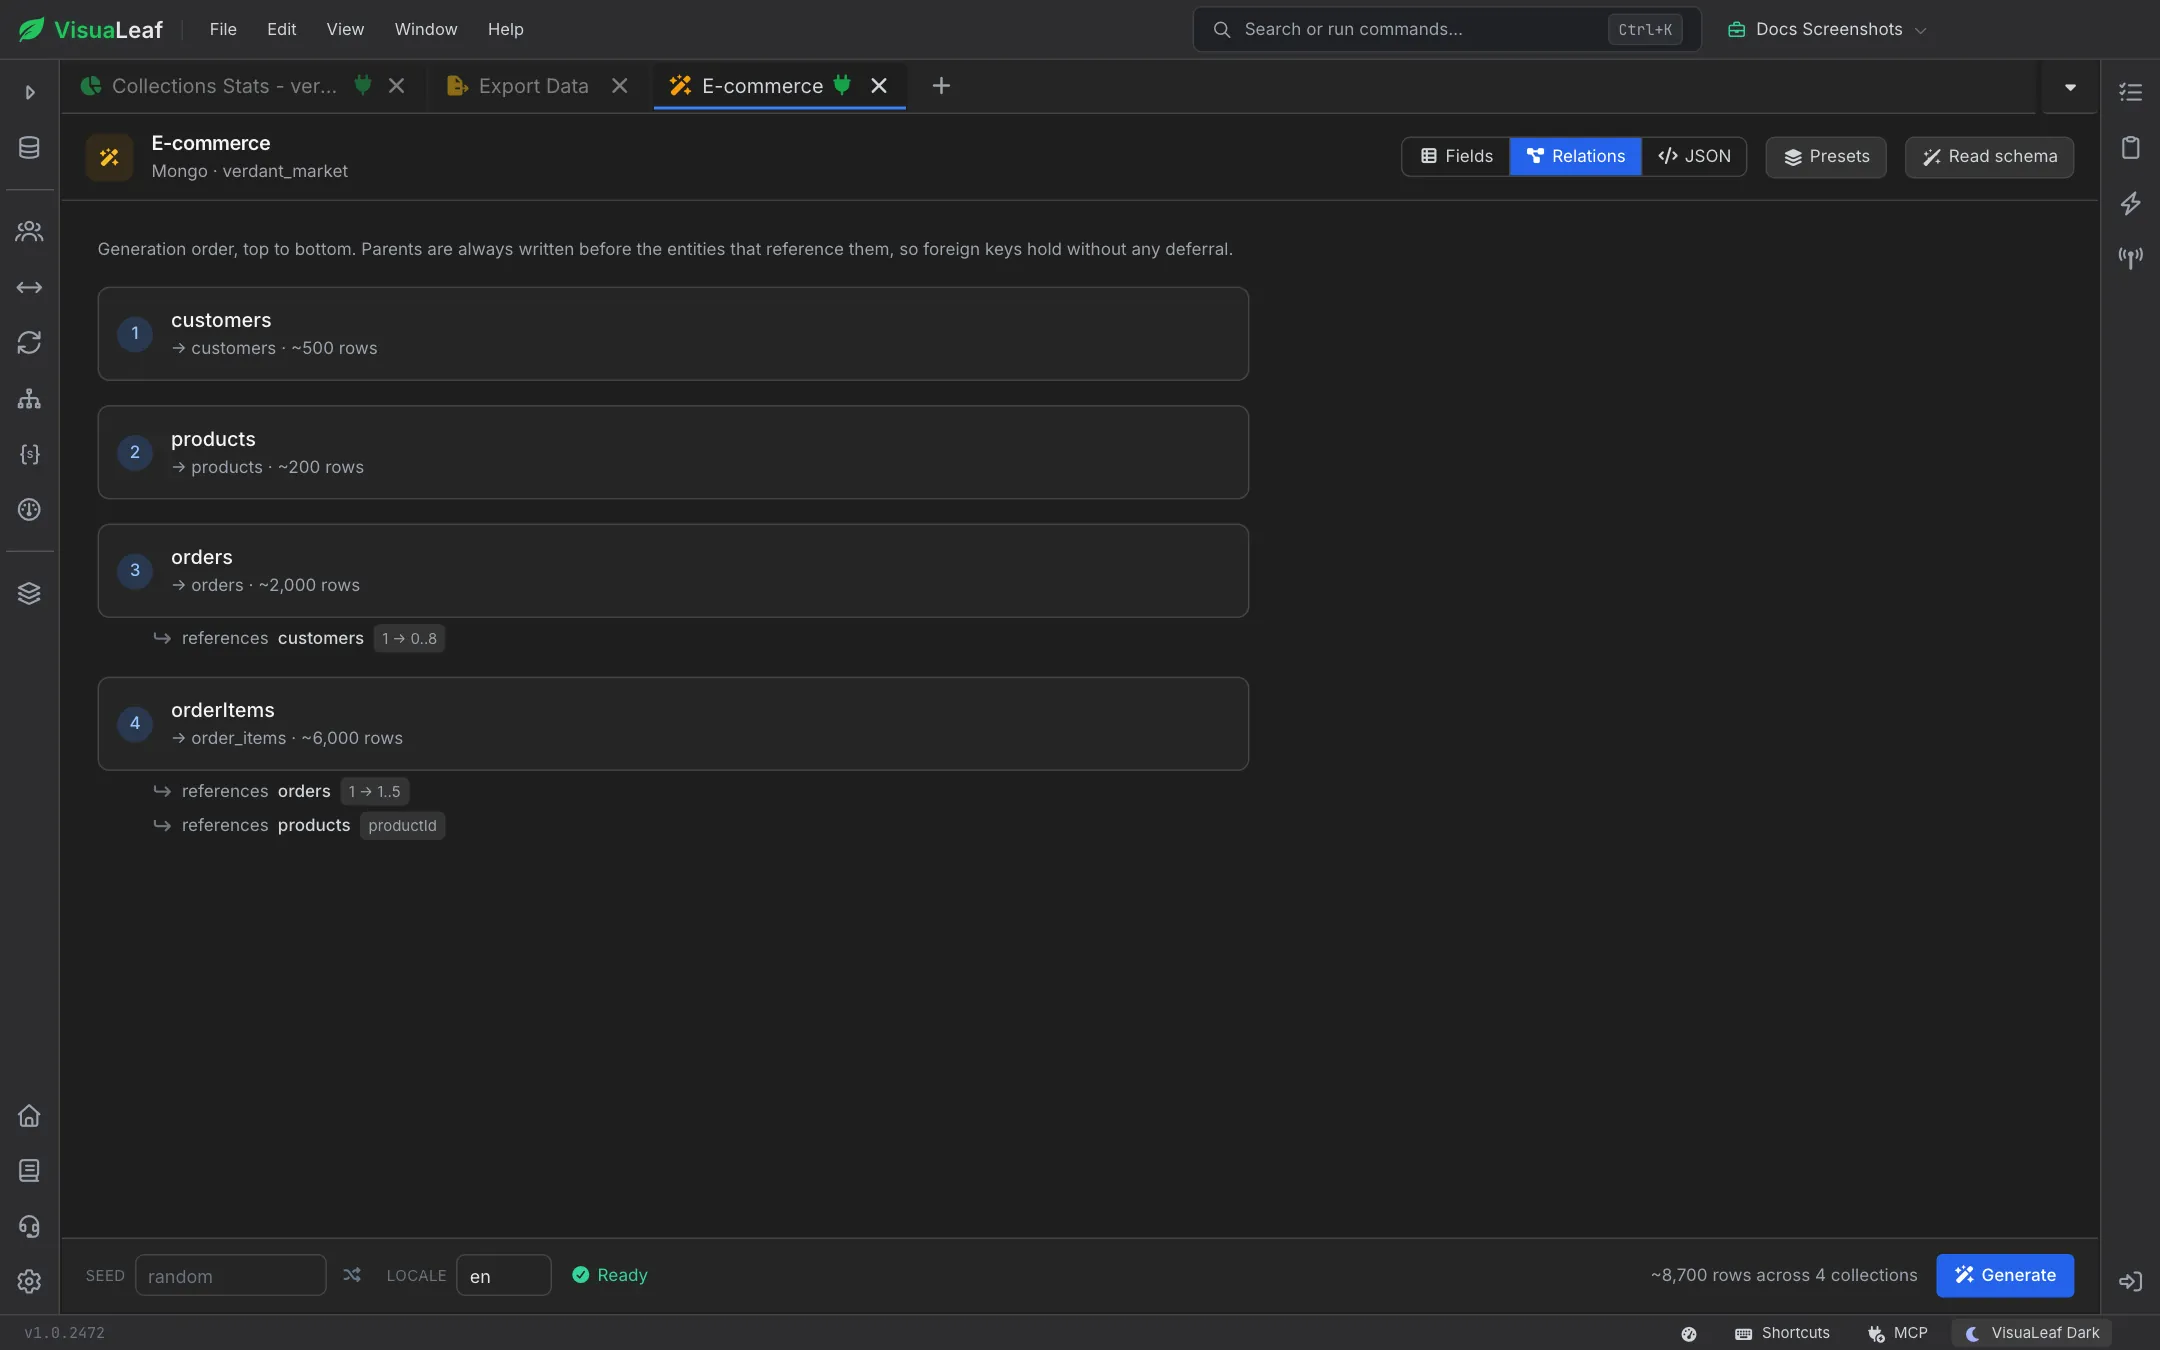Click the VisuaLeaf logo

point(90,29)
